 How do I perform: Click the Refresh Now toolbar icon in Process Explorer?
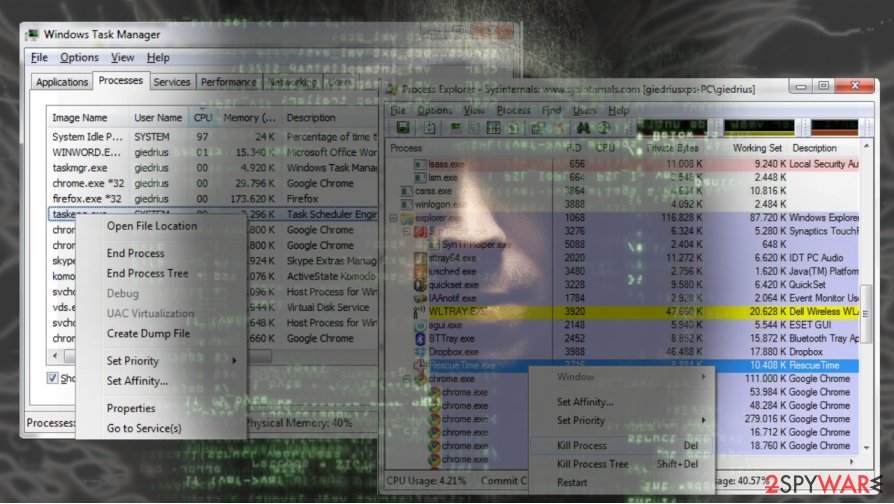click(430, 128)
